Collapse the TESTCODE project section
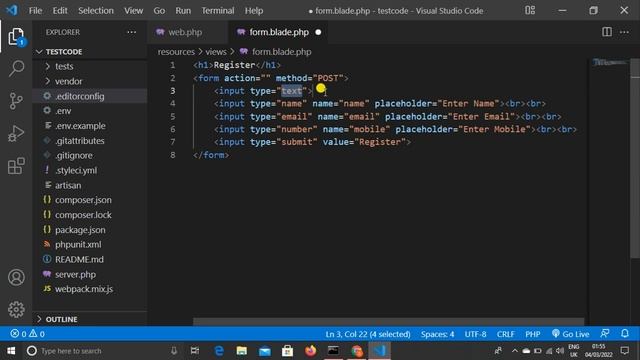 [x=90, y=51]
